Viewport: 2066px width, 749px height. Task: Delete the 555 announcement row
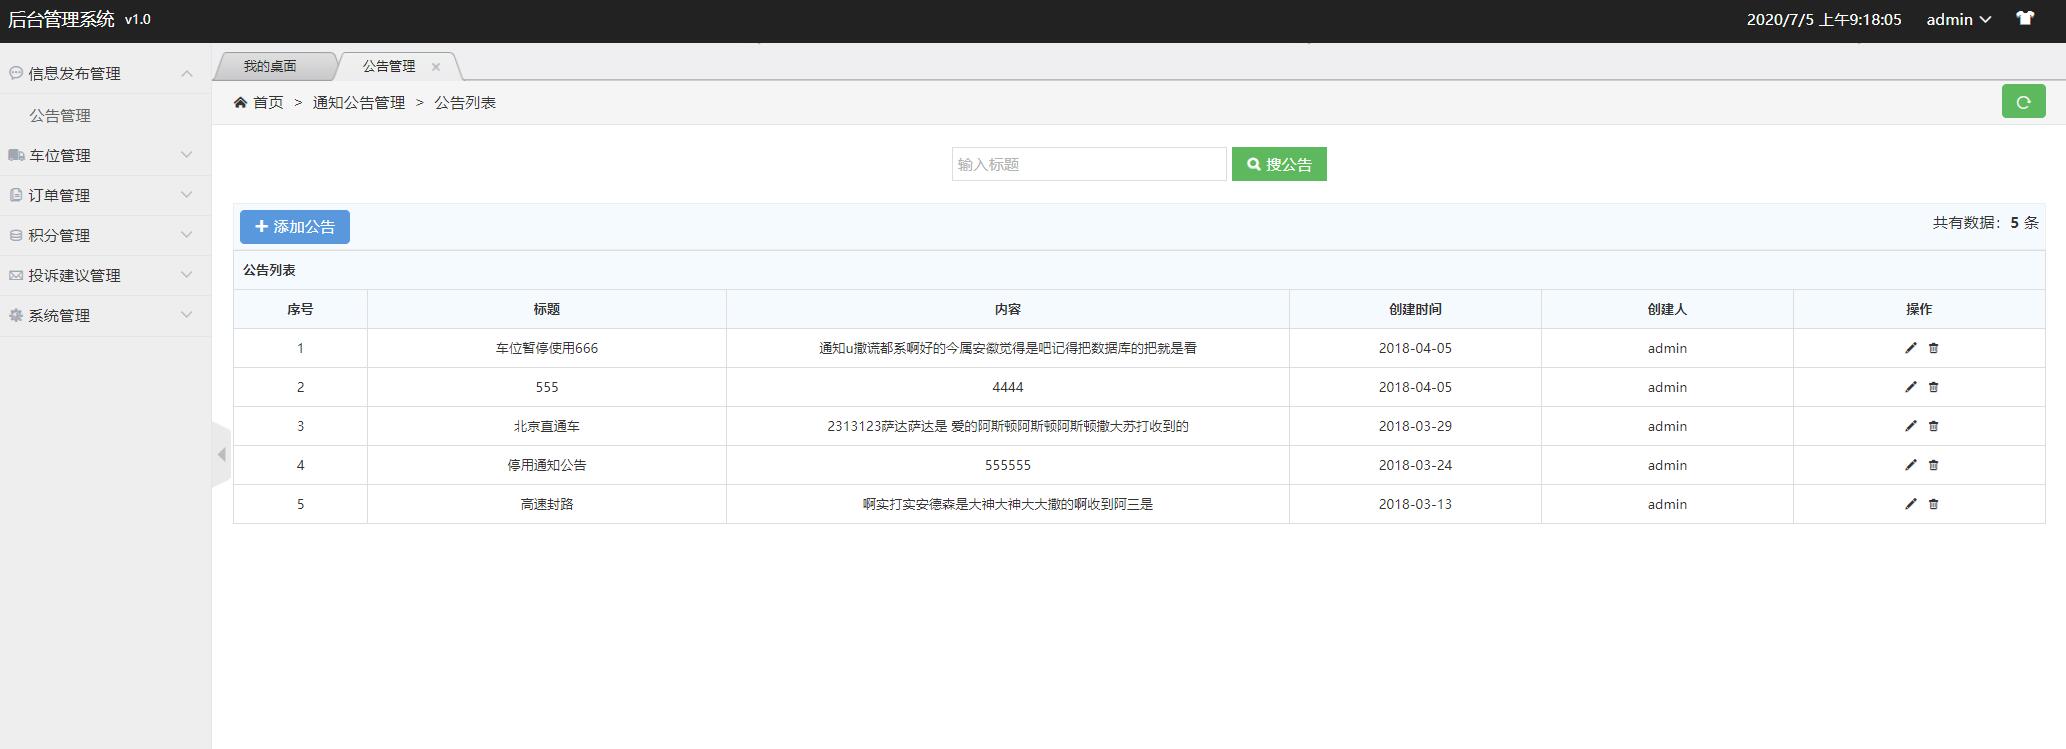1933,387
